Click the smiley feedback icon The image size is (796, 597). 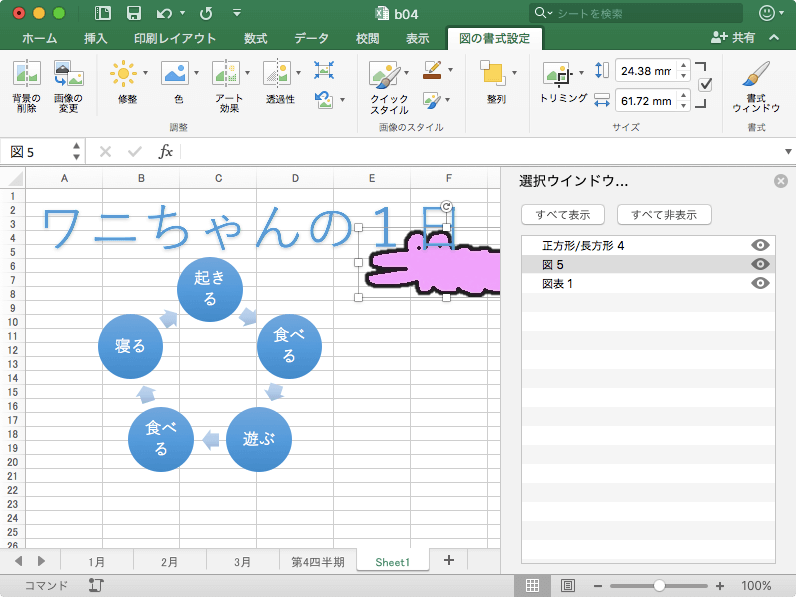tap(767, 13)
